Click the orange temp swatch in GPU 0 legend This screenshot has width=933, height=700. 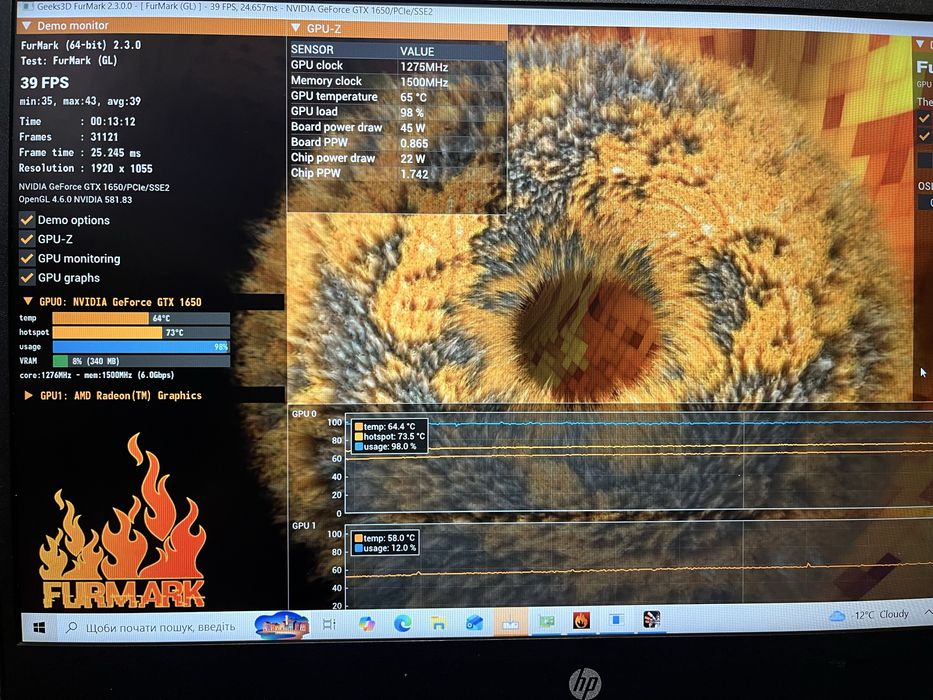[359, 427]
